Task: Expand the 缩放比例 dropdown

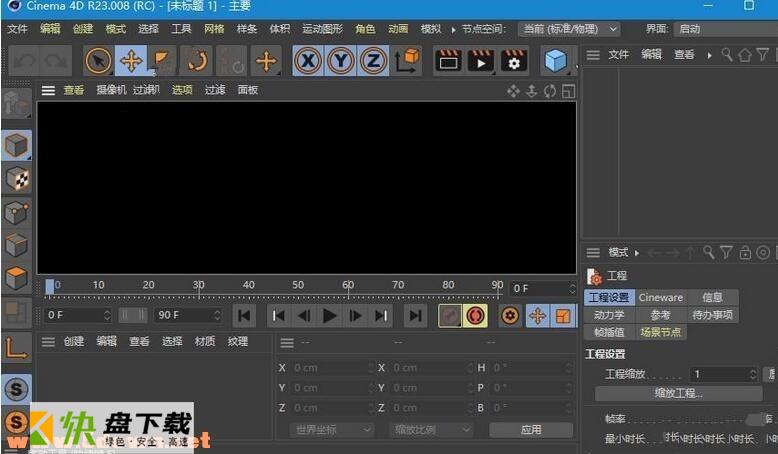Action: [431, 430]
